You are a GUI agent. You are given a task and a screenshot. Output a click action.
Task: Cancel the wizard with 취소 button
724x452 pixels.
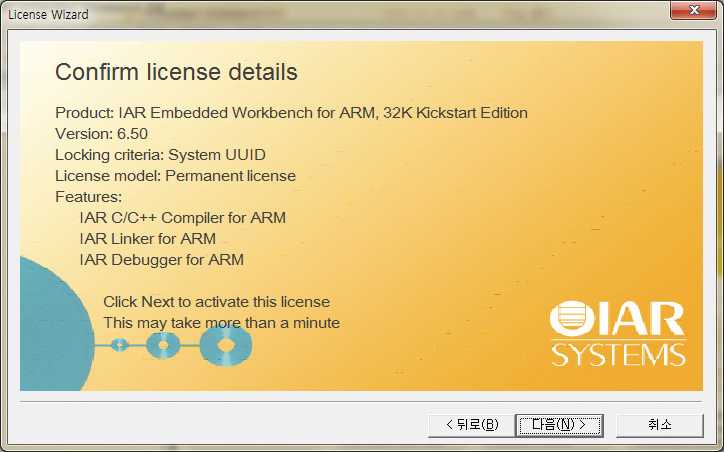[x=660, y=425]
